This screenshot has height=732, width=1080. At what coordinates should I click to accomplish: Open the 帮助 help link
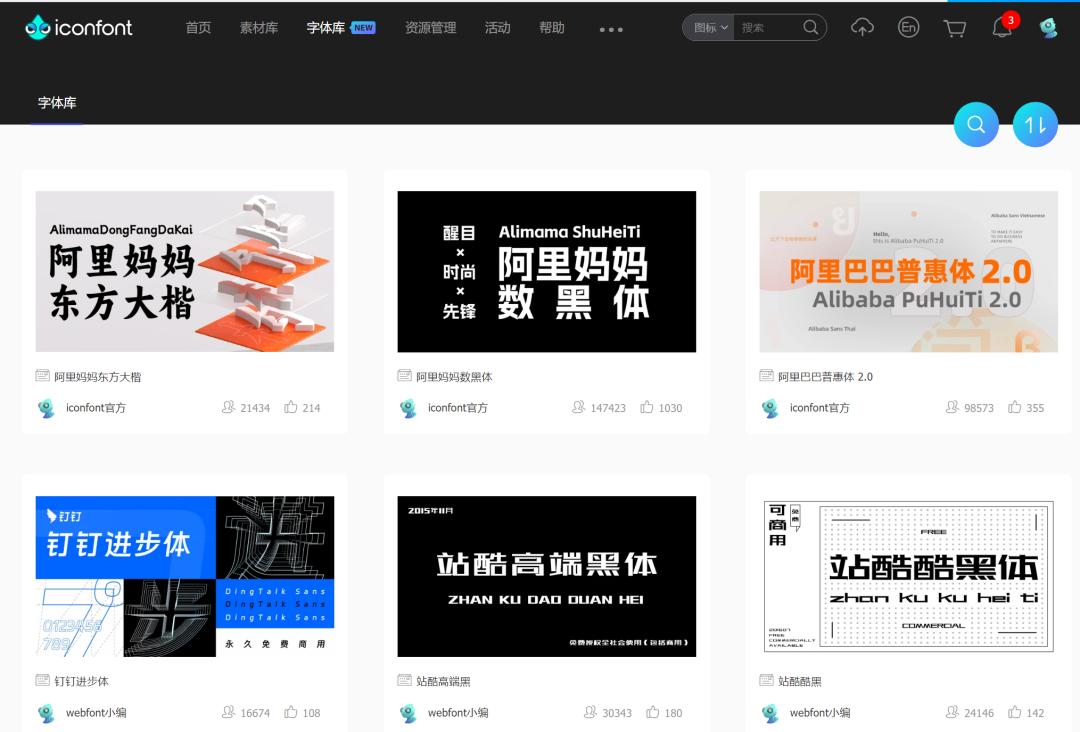pos(553,28)
